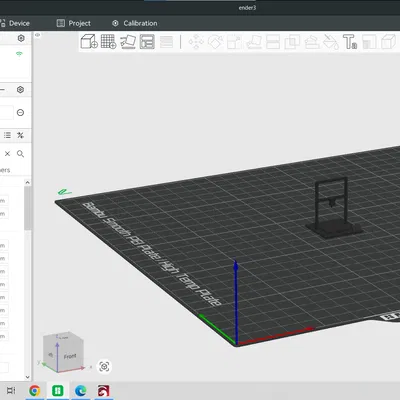Open the Text shape tool
The width and height of the screenshot is (400, 400).
[350, 42]
